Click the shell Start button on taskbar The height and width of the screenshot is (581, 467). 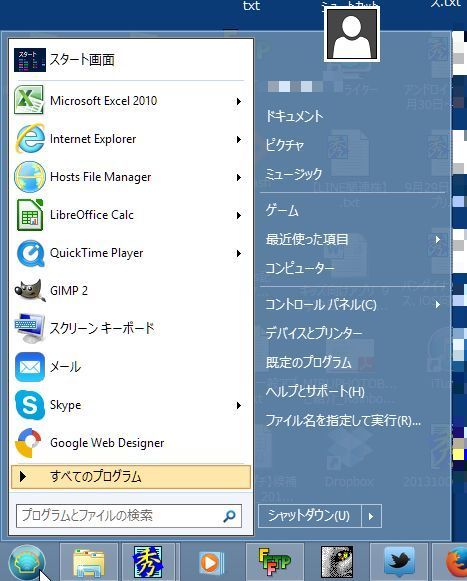coord(27,563)
